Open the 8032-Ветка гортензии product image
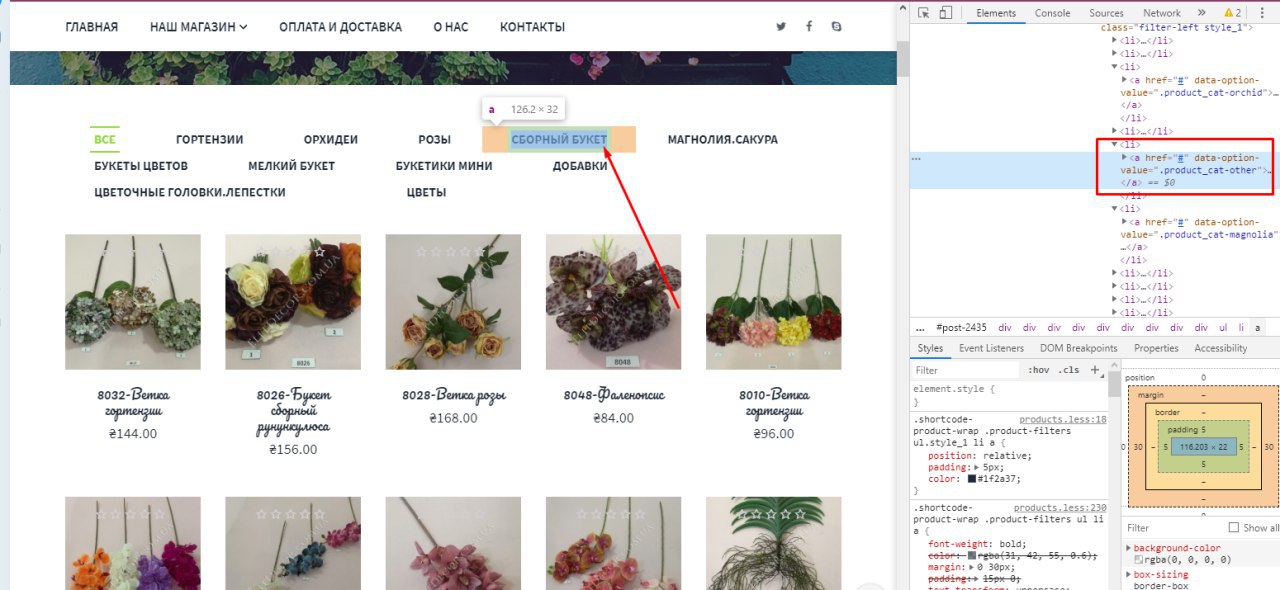The height and width of the screenshot is (590, 1280). 133,302
